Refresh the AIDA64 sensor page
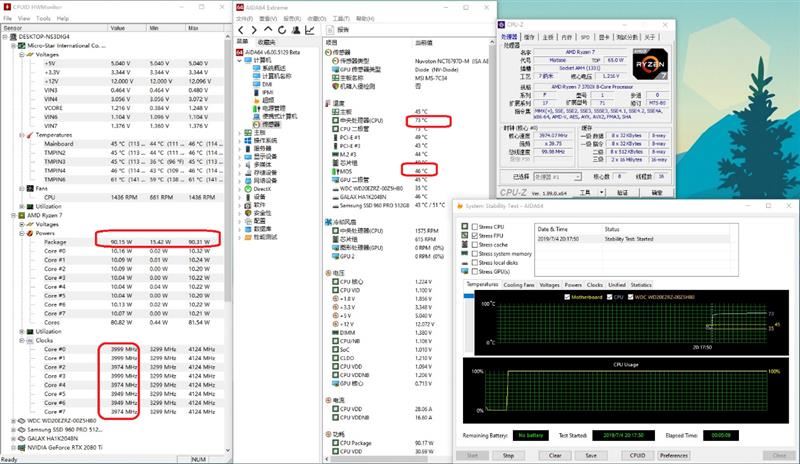The height and width of the screenshot is (464, 800). click(x=282, y=30)
